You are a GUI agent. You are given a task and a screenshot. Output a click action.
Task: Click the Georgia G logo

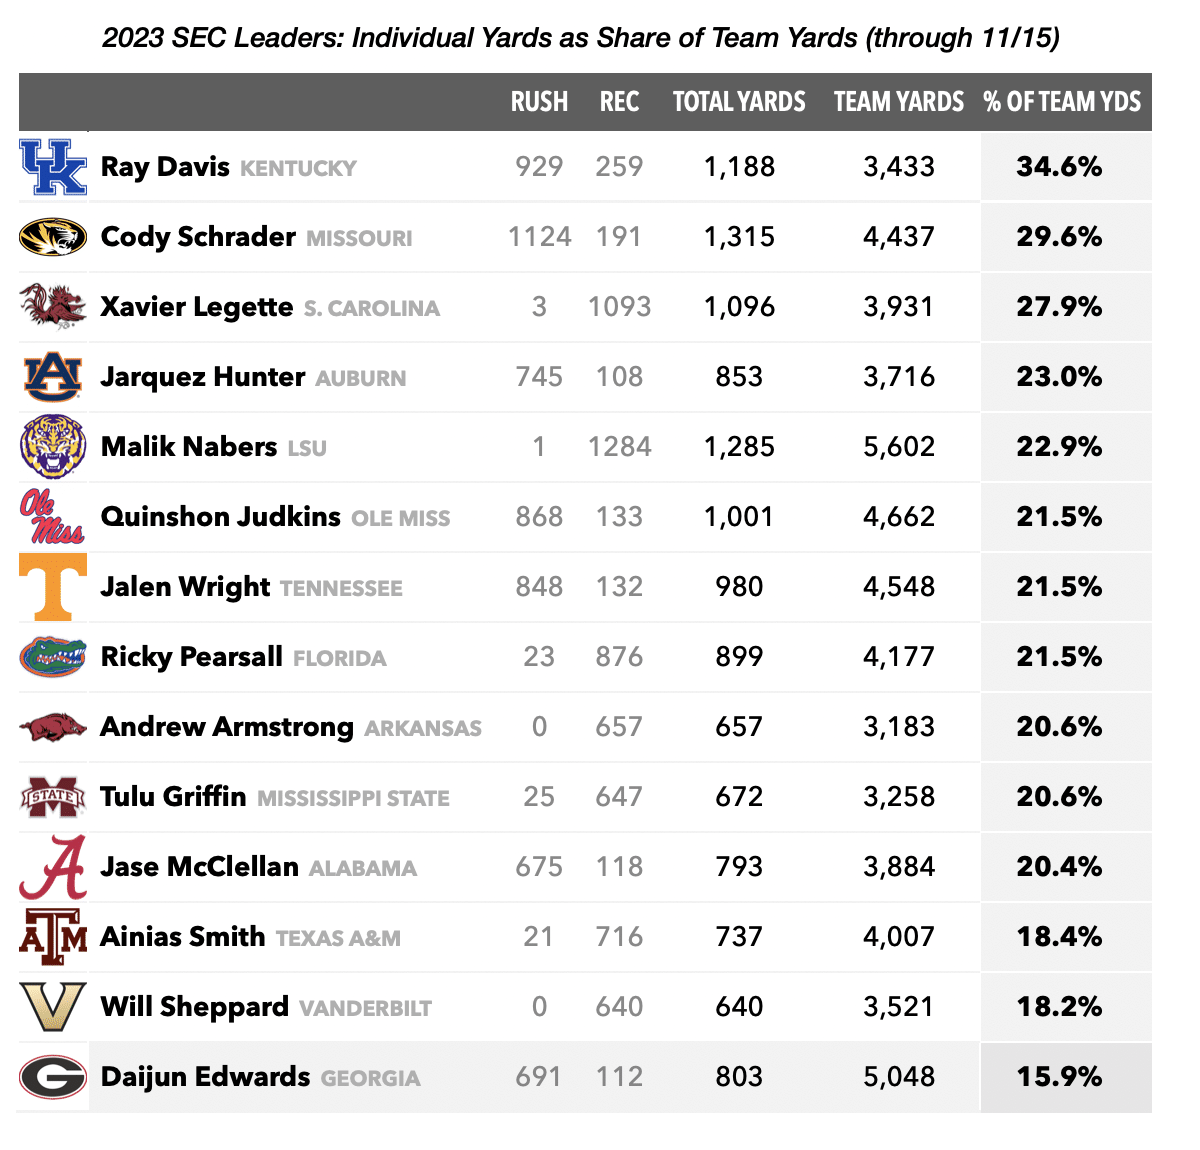click(x=53, y=1077)
